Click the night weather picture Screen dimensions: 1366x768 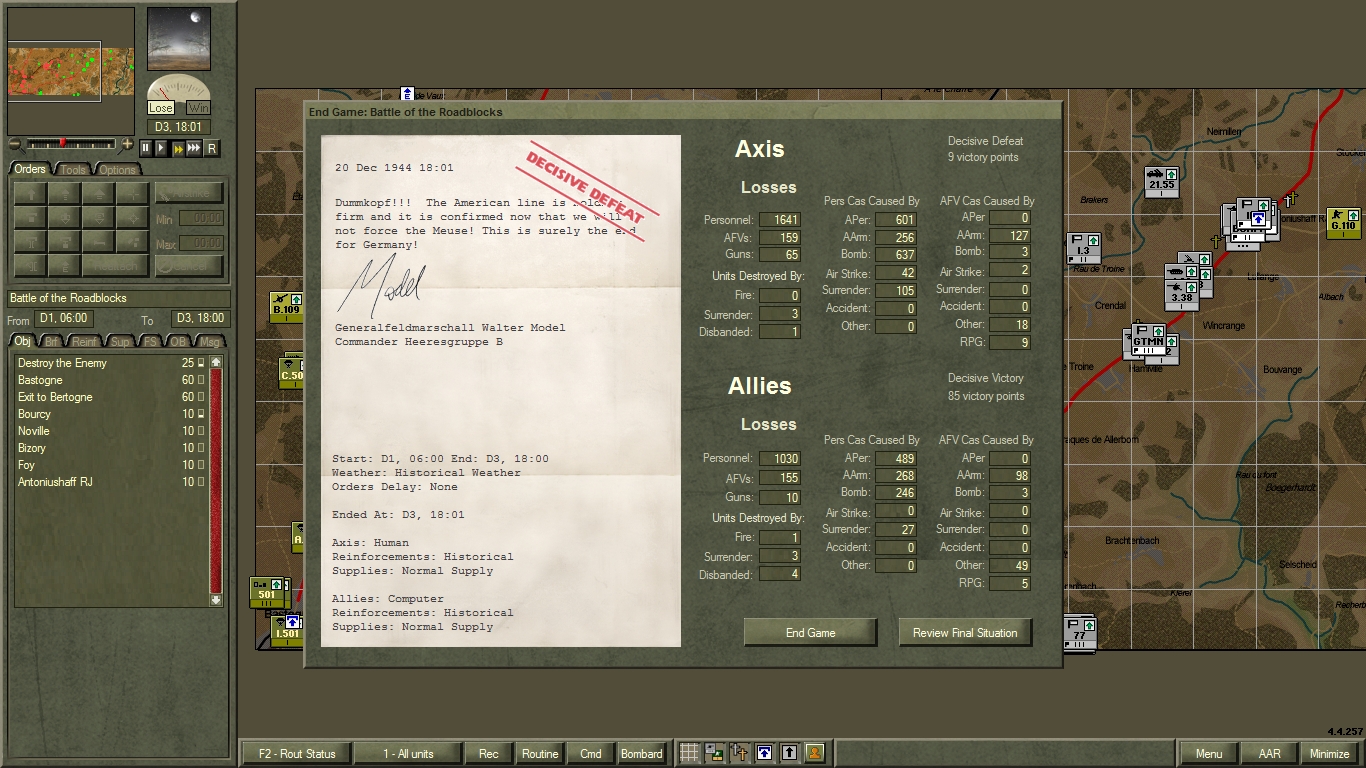click(x=179, y=39)
